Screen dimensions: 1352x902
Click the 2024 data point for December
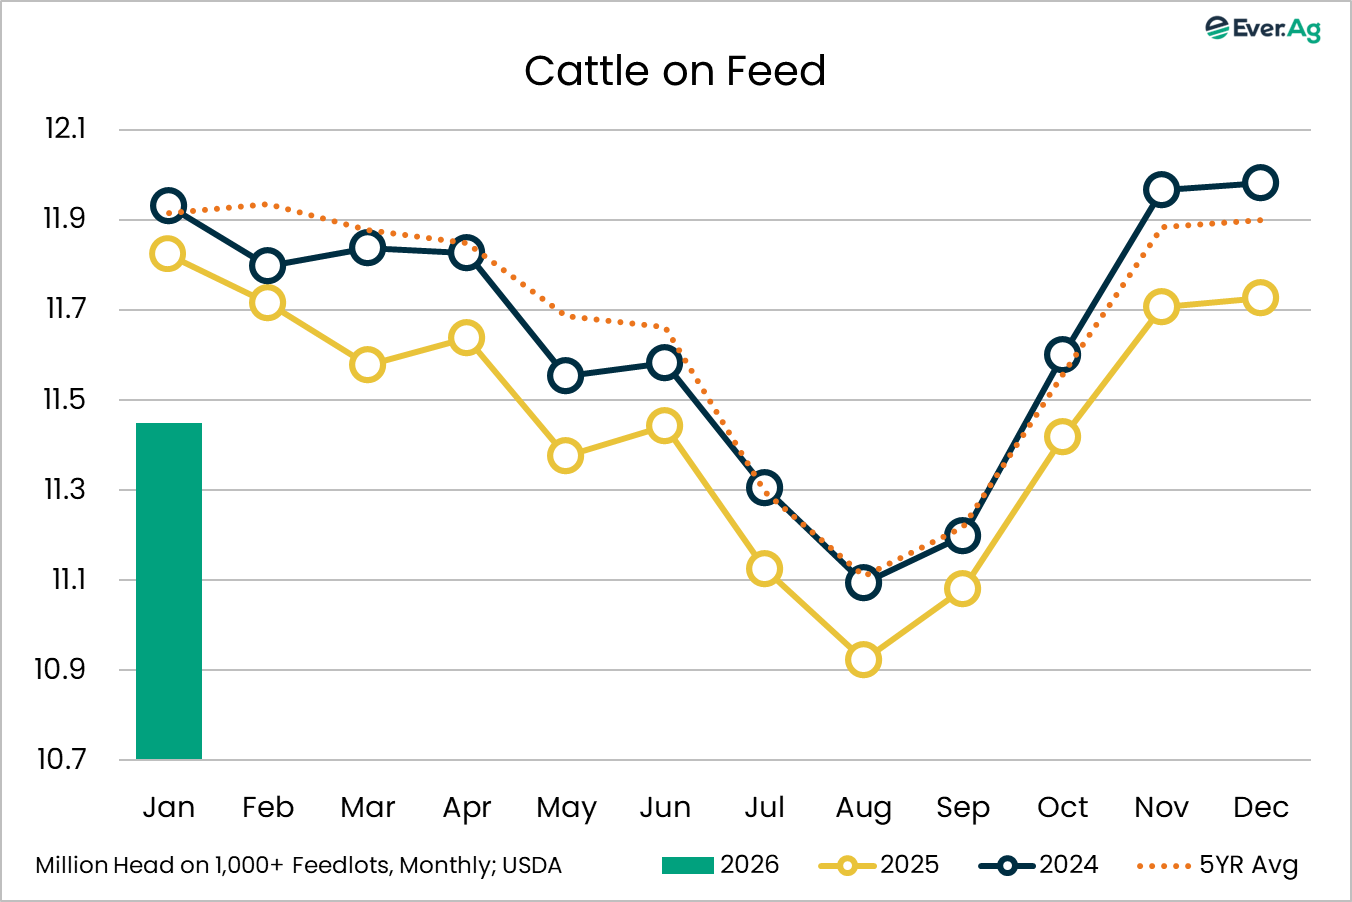click(x=1260, y=183)
